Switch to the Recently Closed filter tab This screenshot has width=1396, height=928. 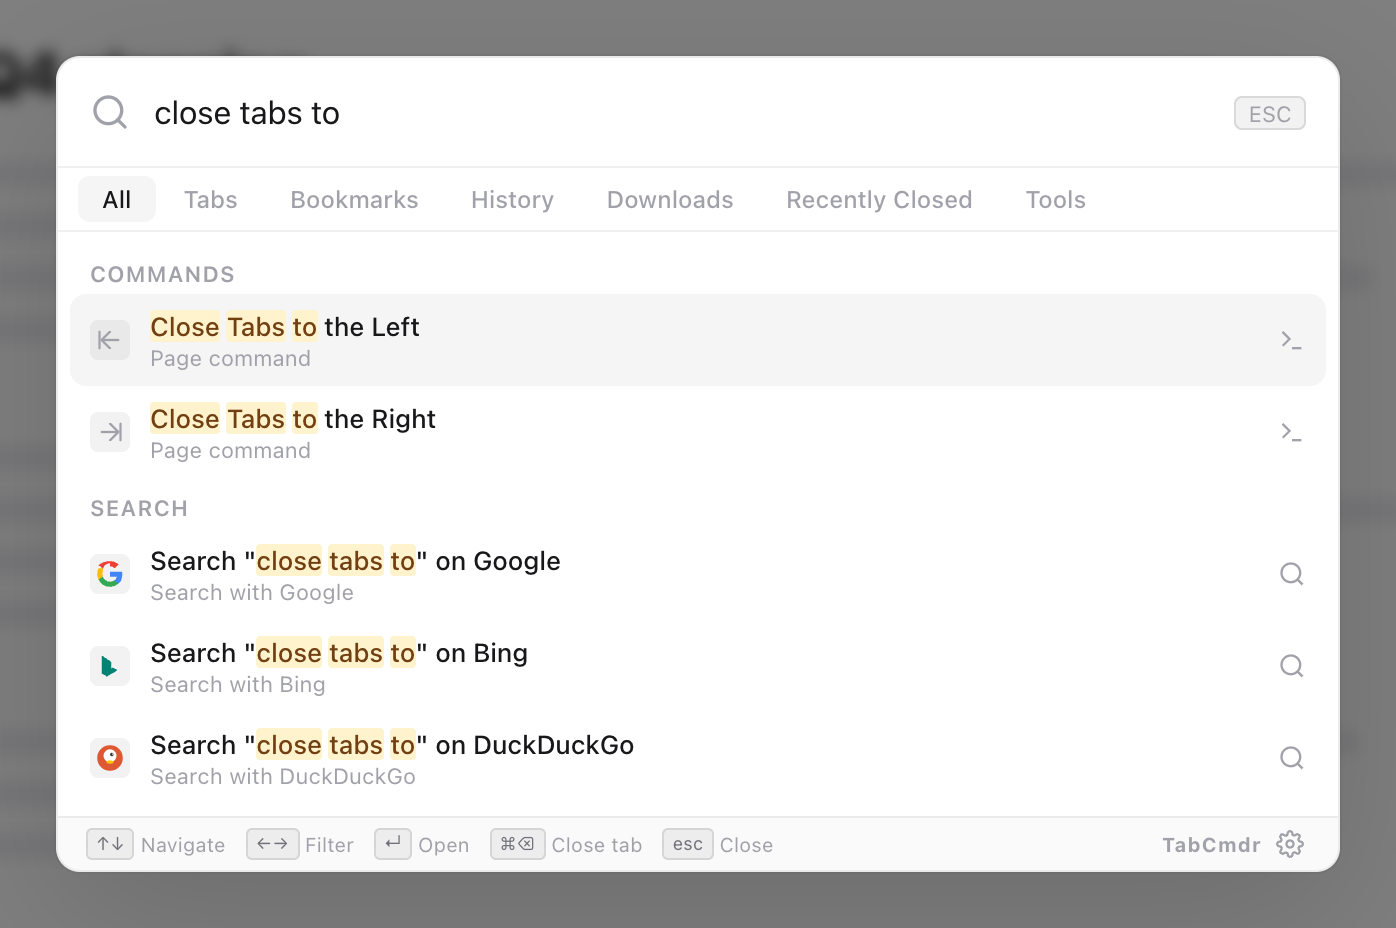[879, 199]
